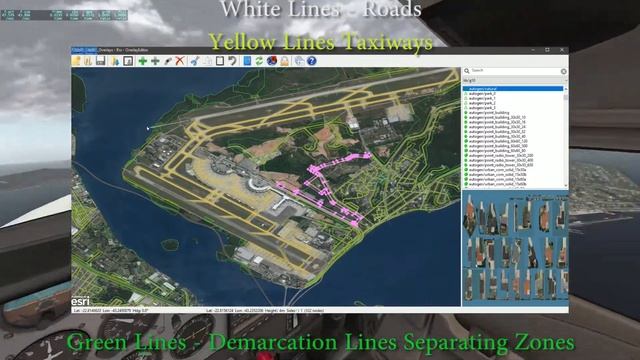Click the green refresh arrows icon
Screen dimensions: 640x360
click(x=259, y=61)
